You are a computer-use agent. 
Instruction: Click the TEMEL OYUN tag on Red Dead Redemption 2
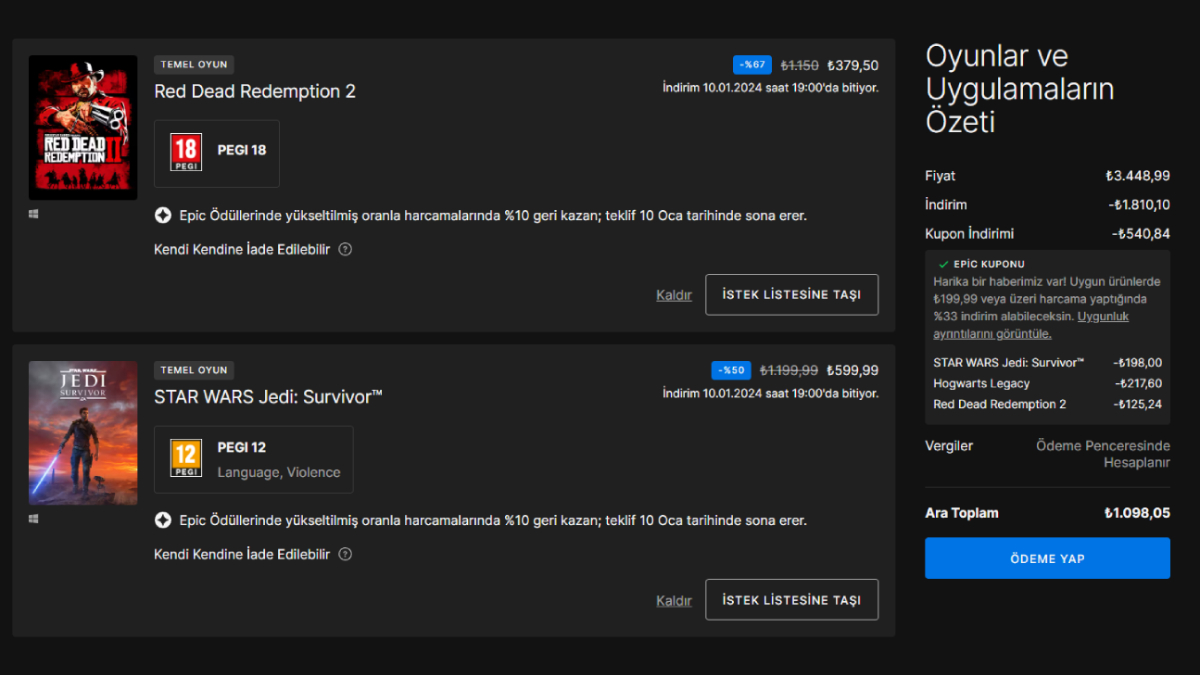point(194,64)
